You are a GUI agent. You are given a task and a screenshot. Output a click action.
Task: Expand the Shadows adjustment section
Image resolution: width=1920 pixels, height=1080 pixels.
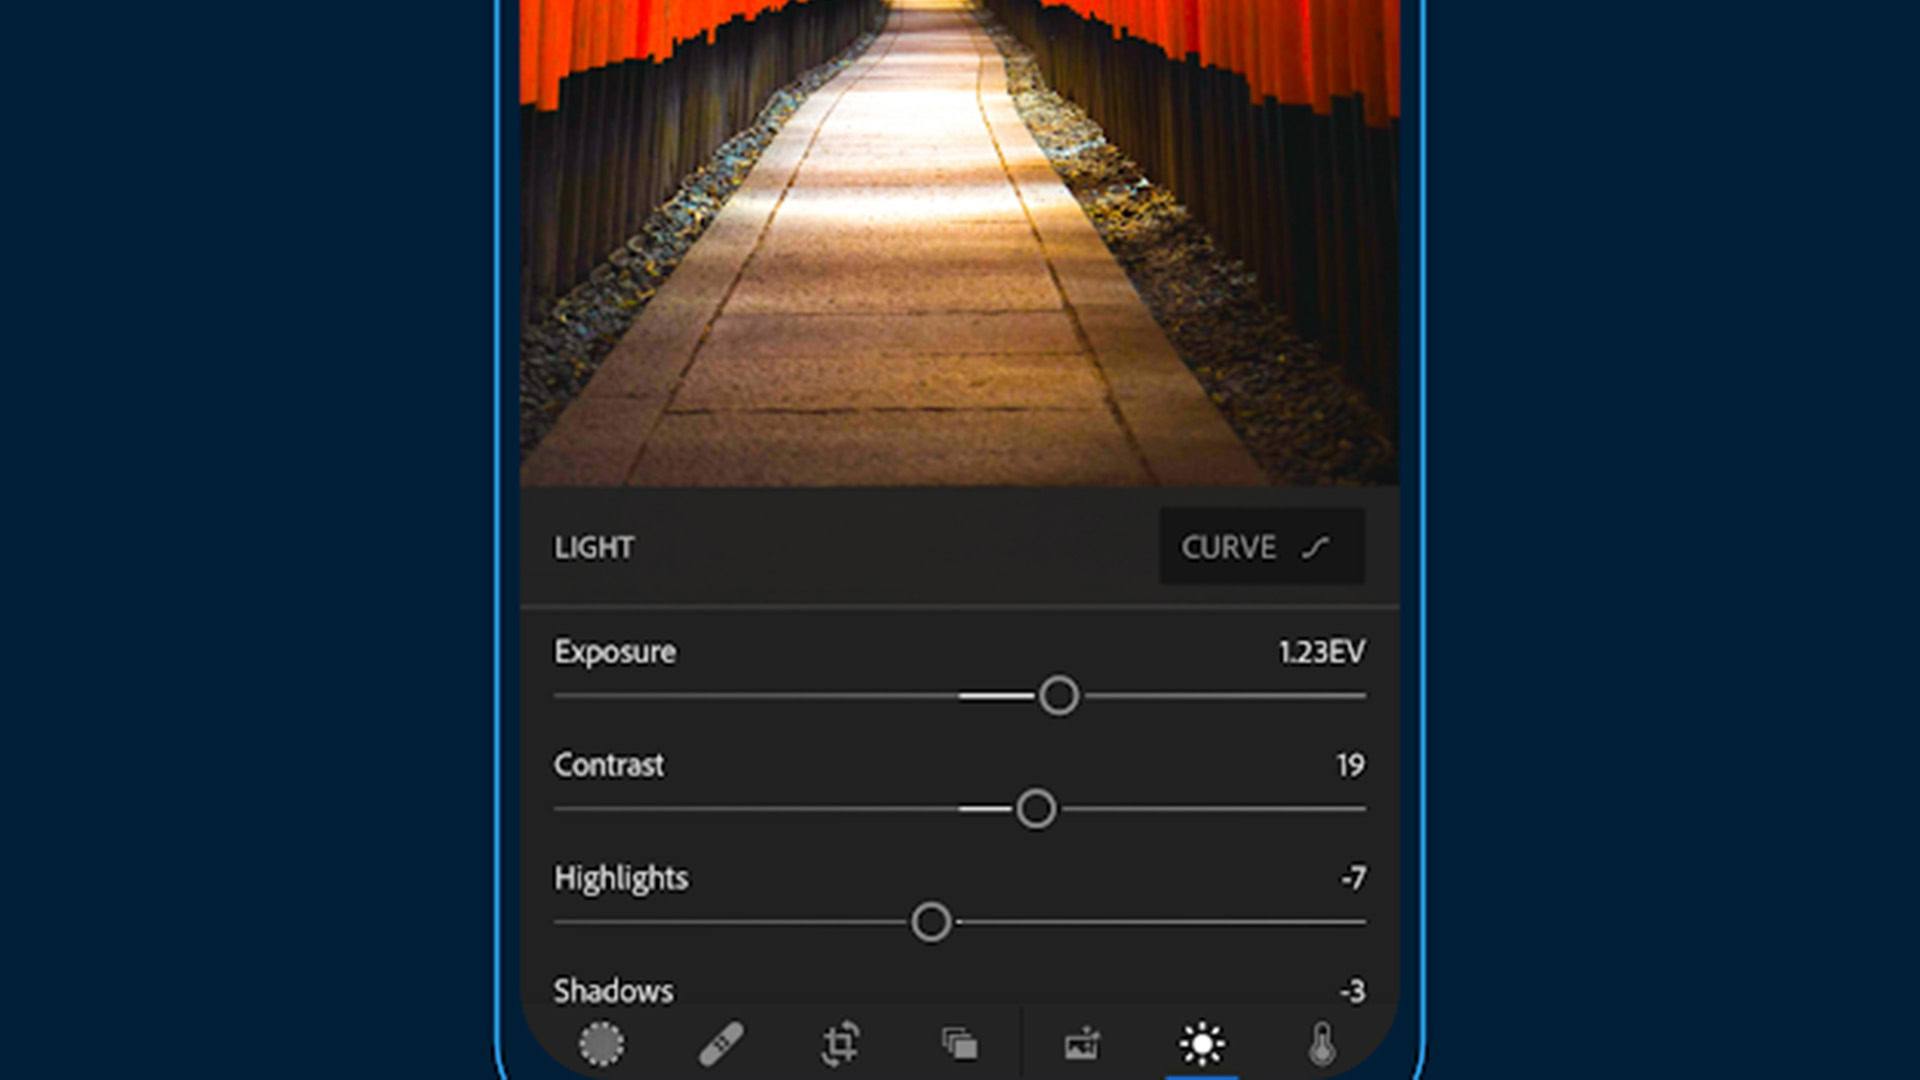613,989
